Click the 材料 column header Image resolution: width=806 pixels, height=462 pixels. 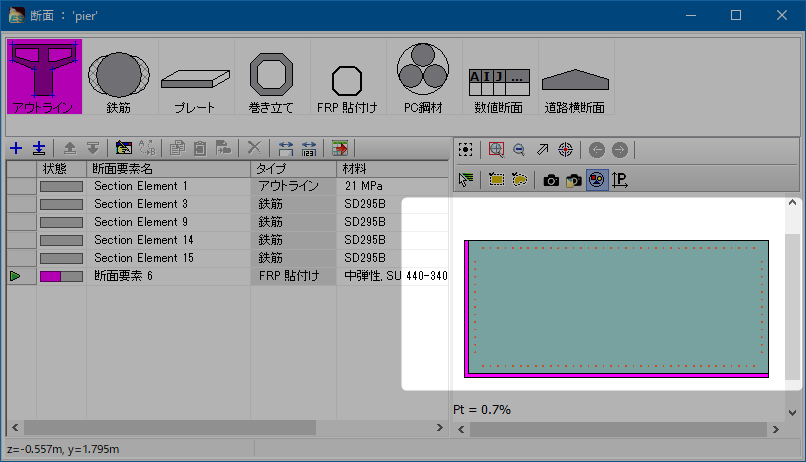tap(393, 169)
